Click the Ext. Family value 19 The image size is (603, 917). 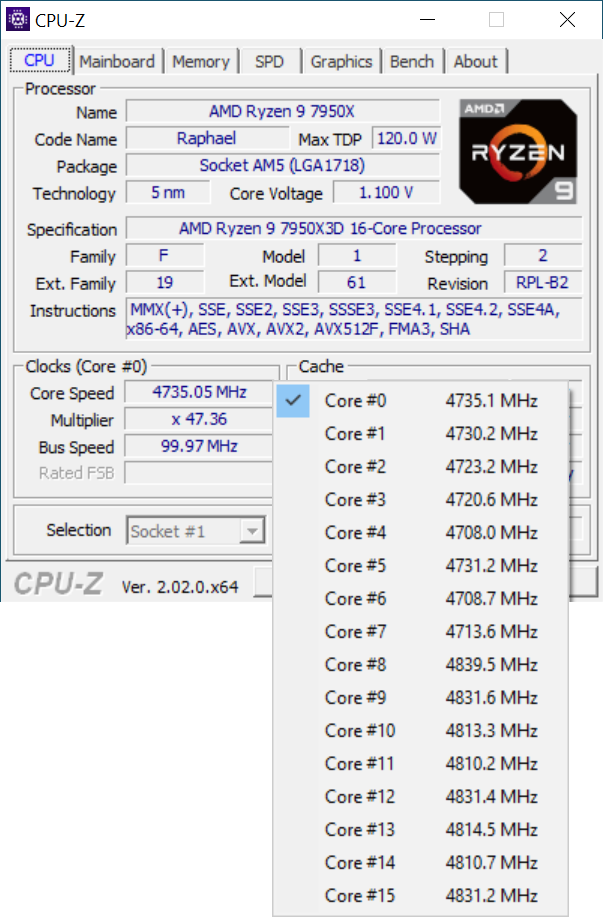click(164, 282)
